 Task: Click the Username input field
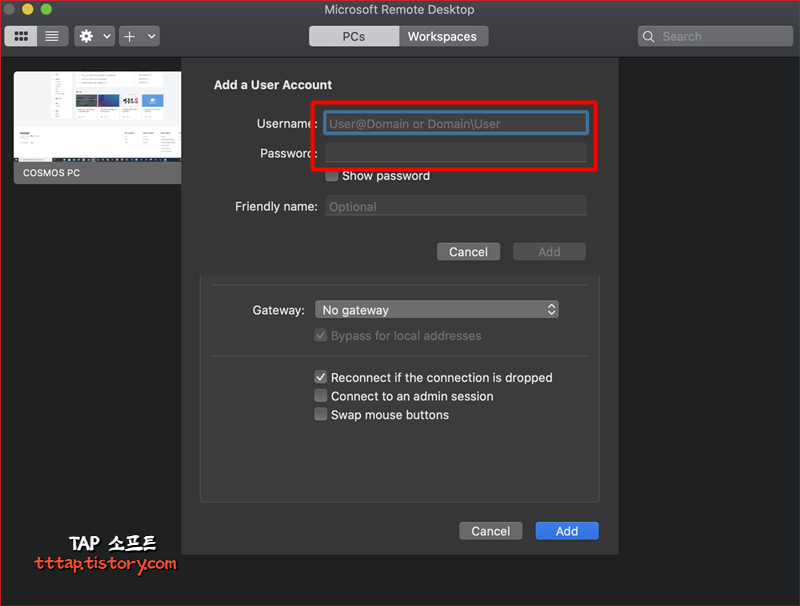point(456,123)
